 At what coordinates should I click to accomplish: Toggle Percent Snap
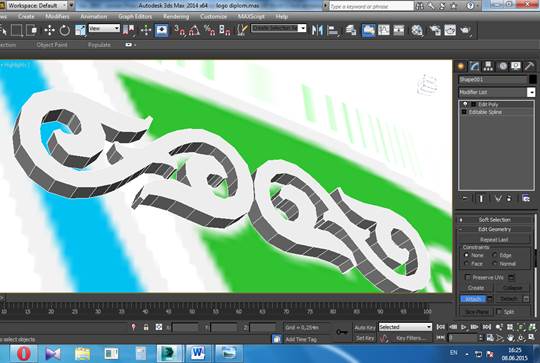209,30
